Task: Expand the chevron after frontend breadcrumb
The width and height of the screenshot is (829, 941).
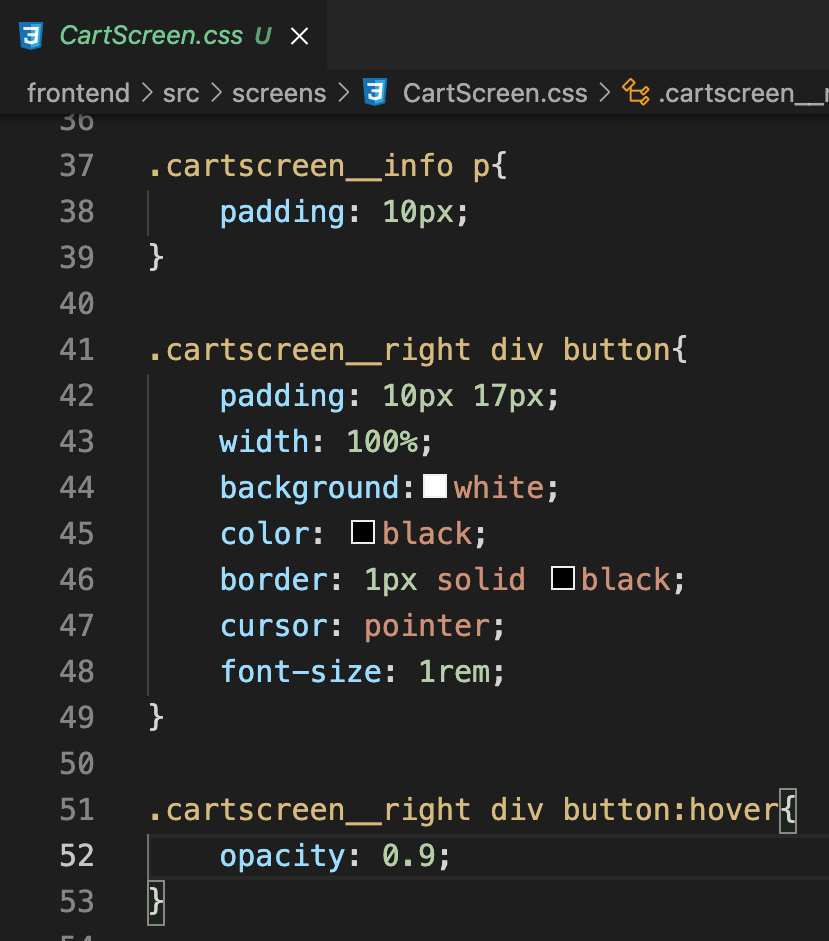Action: pos(146,93)
